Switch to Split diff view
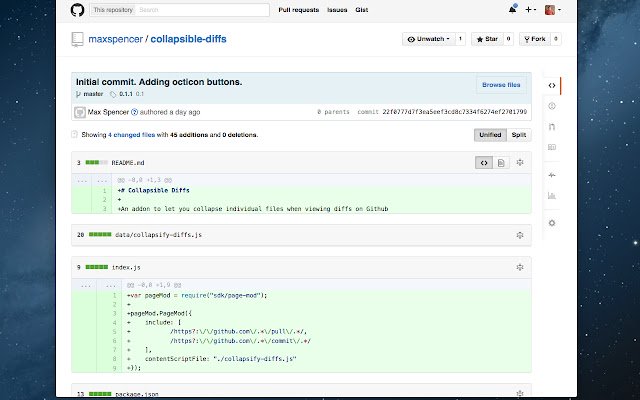 [x=519, y=135]
